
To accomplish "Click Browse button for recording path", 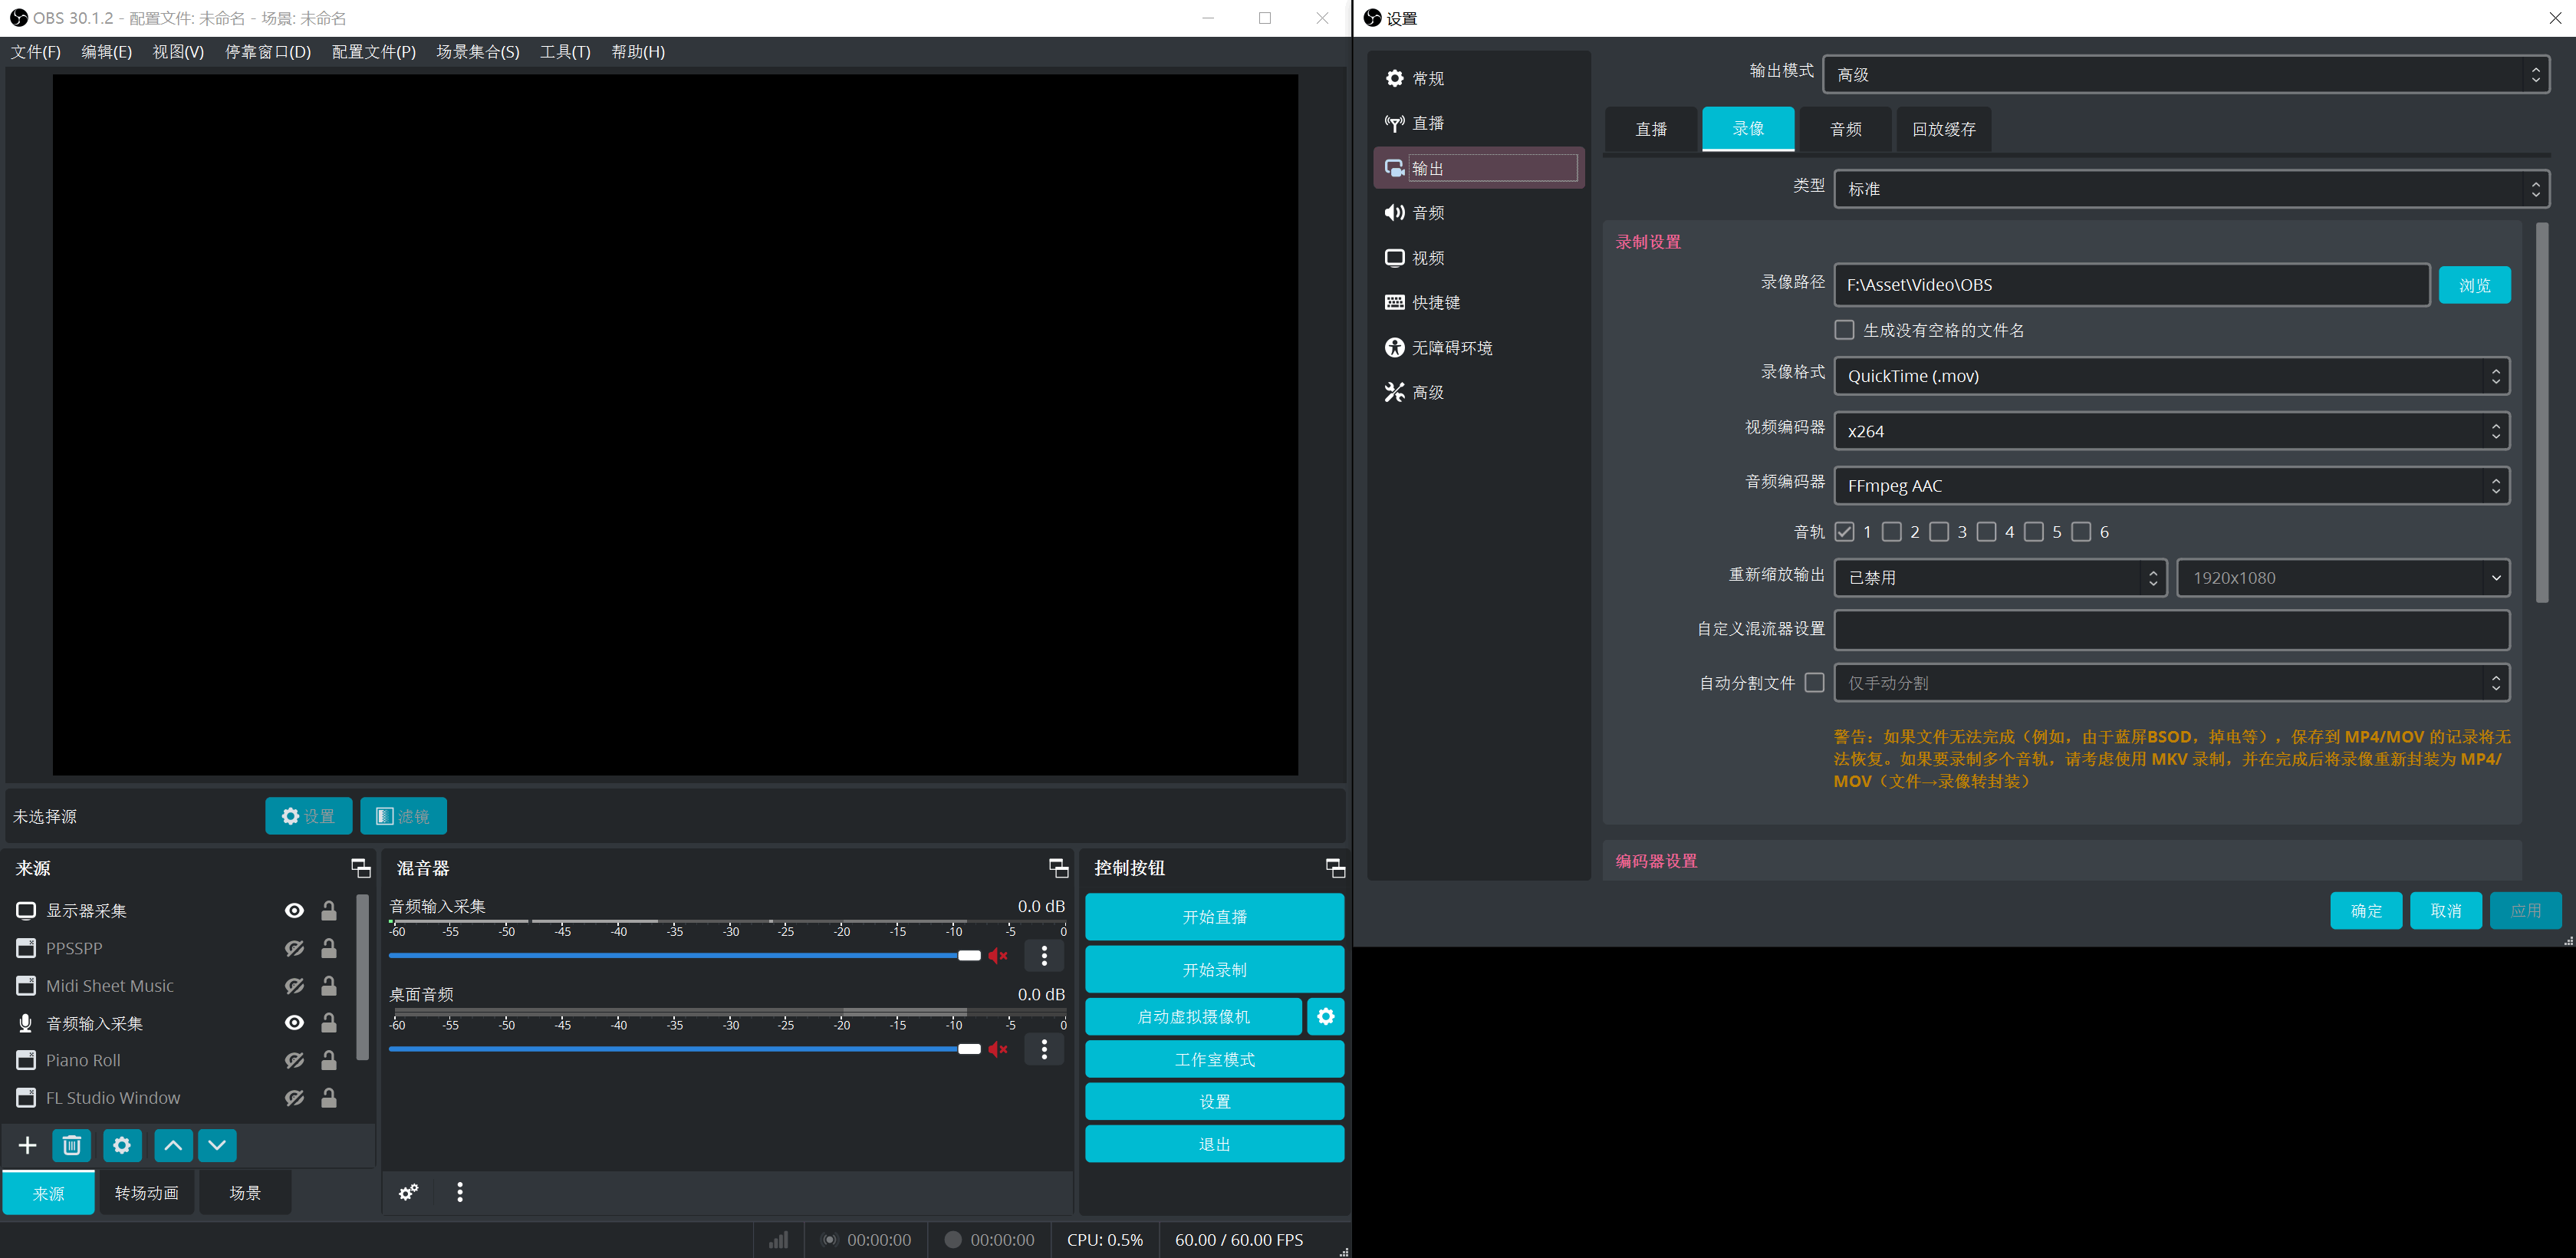I will coord(2474,285).
